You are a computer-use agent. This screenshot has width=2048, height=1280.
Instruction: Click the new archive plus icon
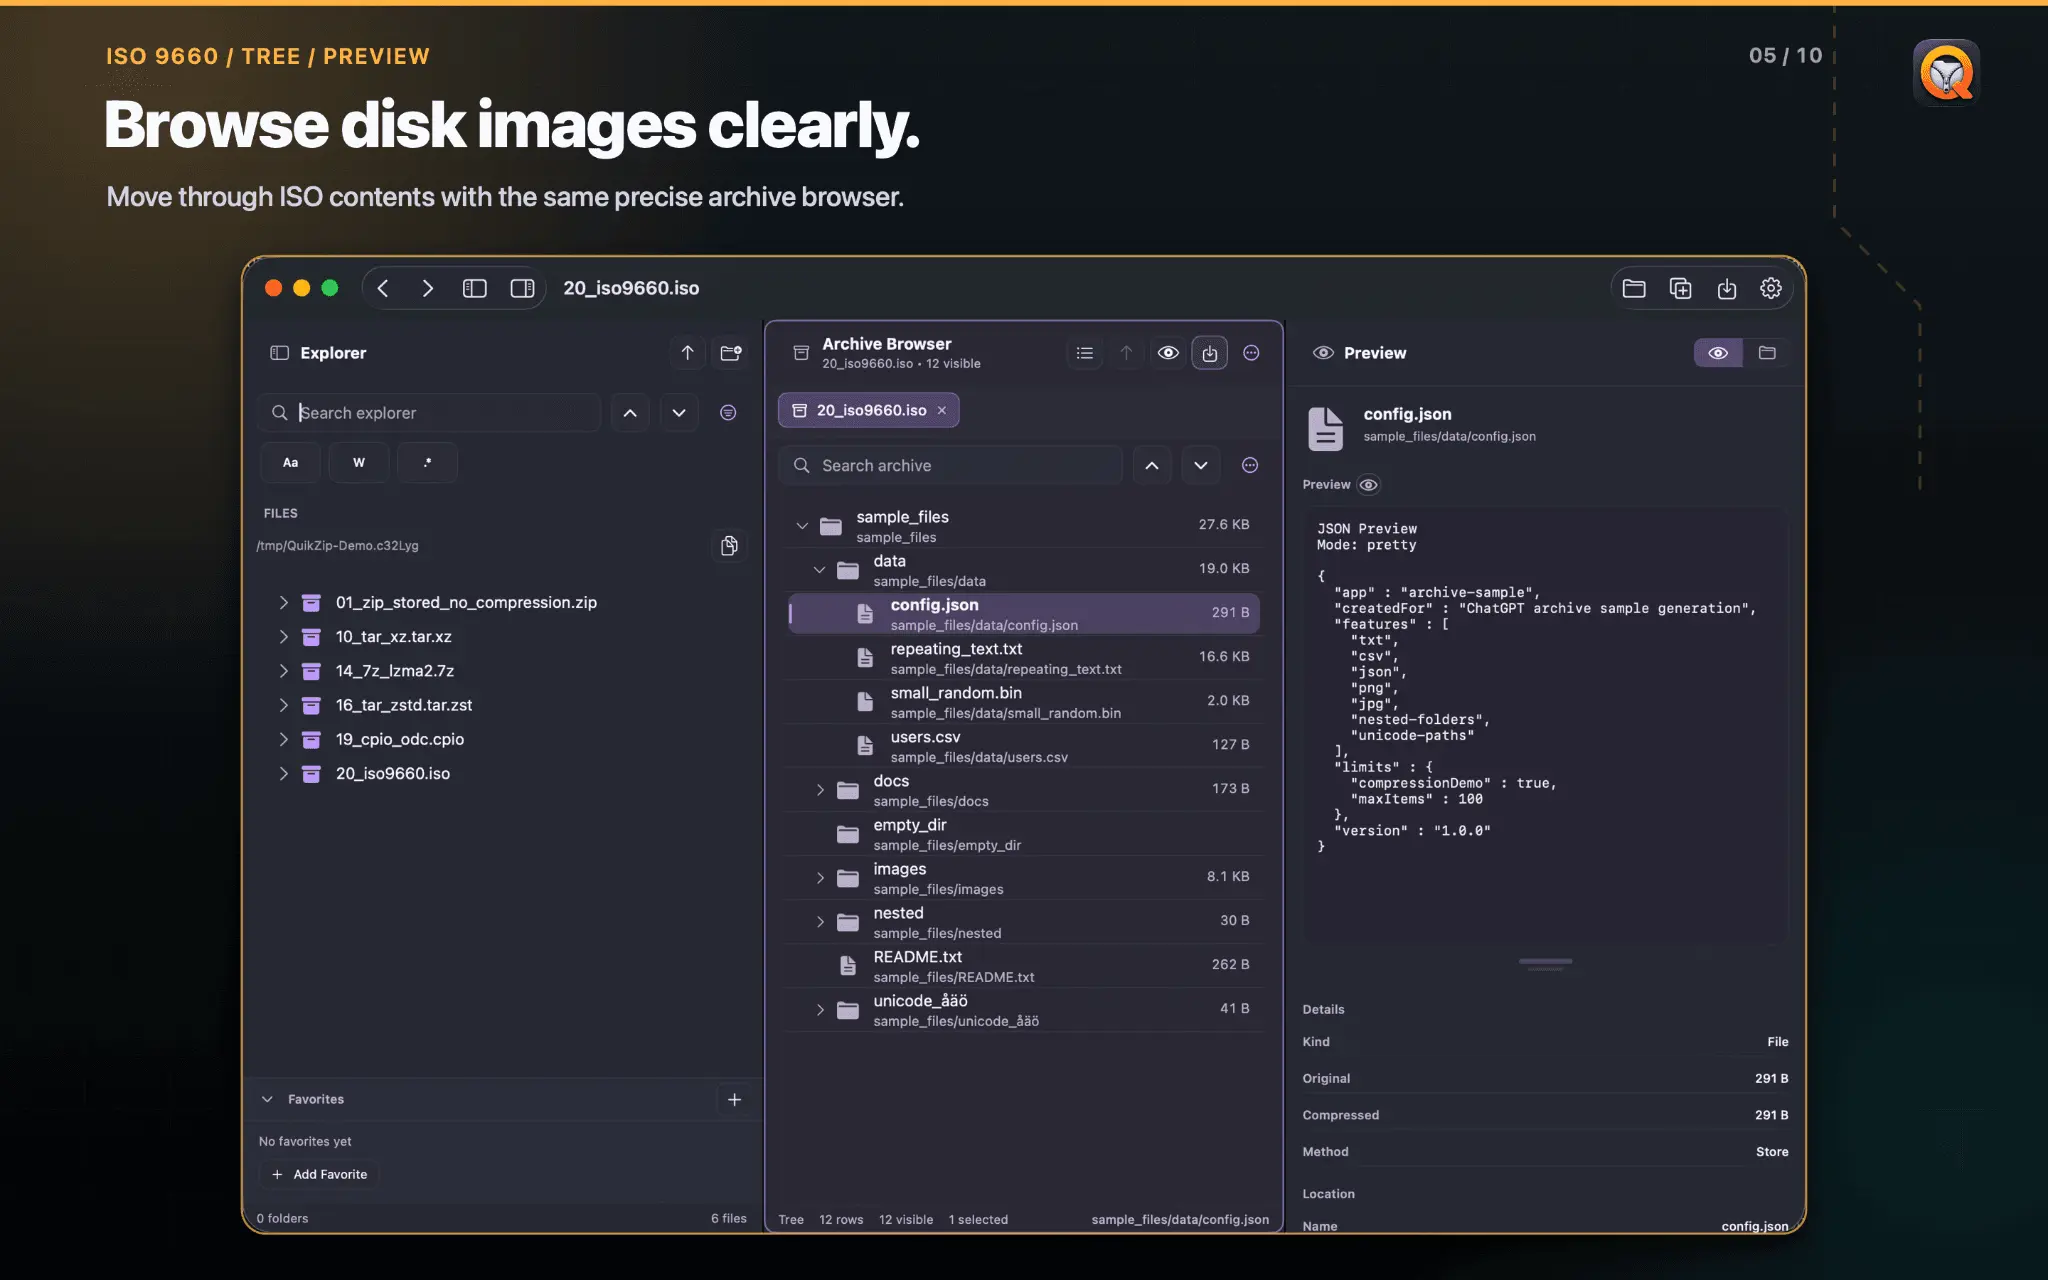1680,288
